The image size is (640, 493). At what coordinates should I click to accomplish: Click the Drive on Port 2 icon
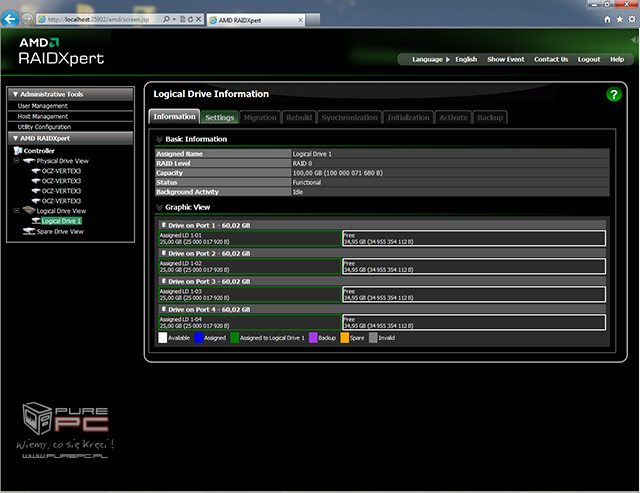[164, 253]
